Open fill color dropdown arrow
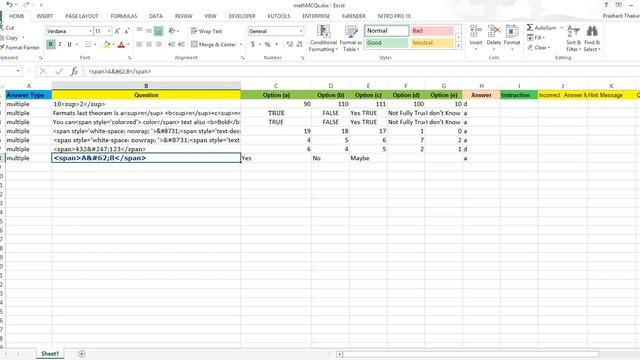This screenshot has height=360, width=640. coord(113,44)
